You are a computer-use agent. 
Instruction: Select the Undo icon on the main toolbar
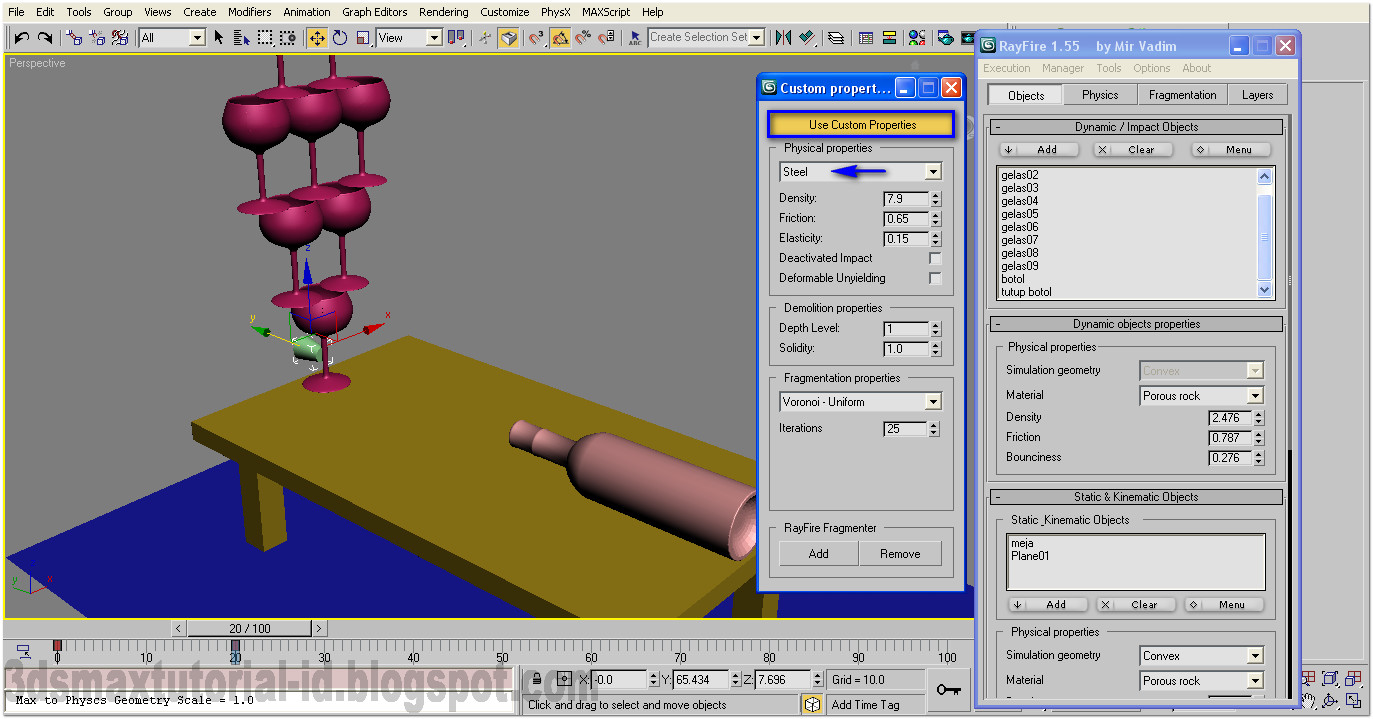coord(22,37)
